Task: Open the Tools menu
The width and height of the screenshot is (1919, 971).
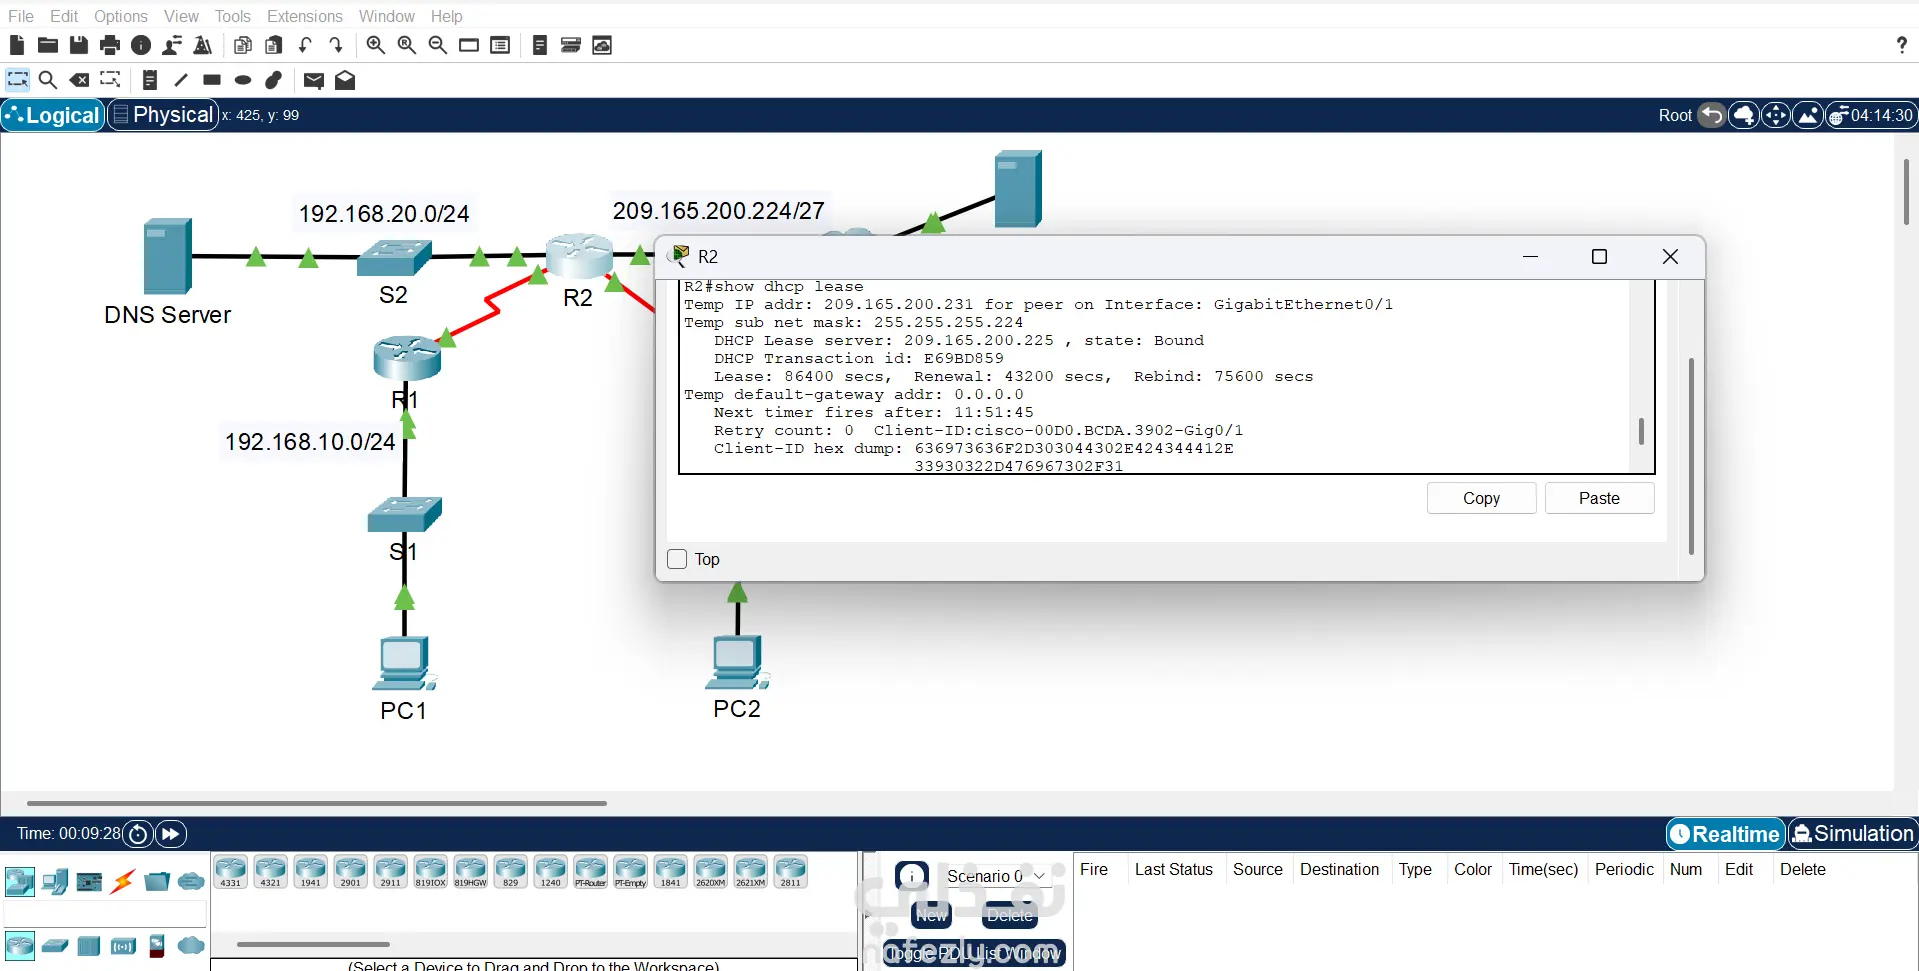Action: (233, 16)
